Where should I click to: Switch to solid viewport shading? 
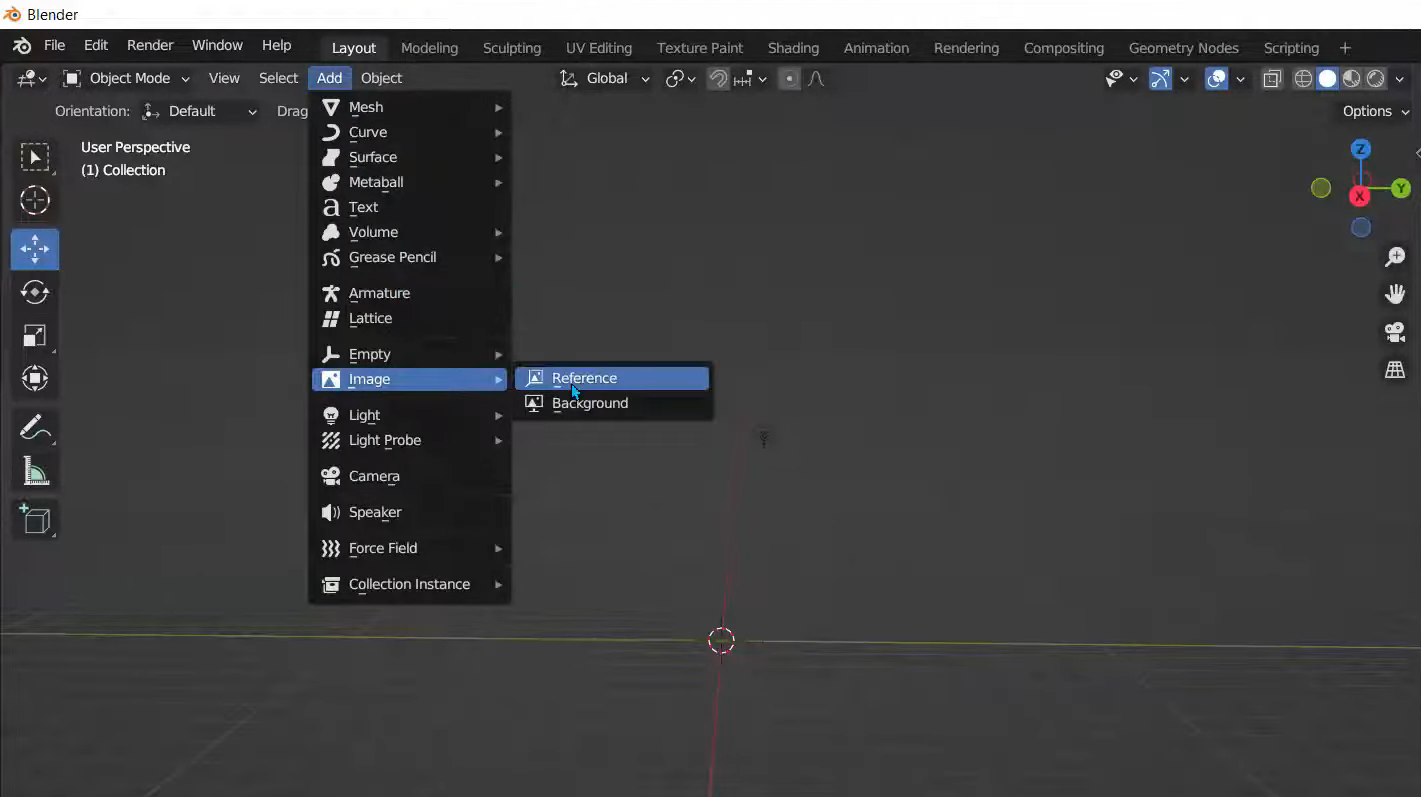click(x=1327, y=79)
